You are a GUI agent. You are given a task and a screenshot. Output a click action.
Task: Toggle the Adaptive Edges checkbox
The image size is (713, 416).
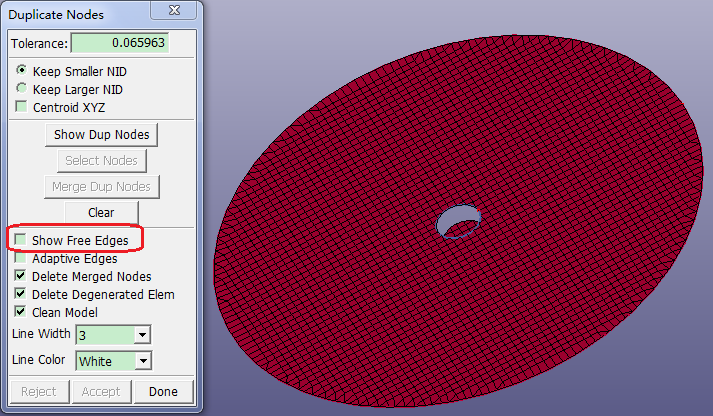tap(21, 258)
